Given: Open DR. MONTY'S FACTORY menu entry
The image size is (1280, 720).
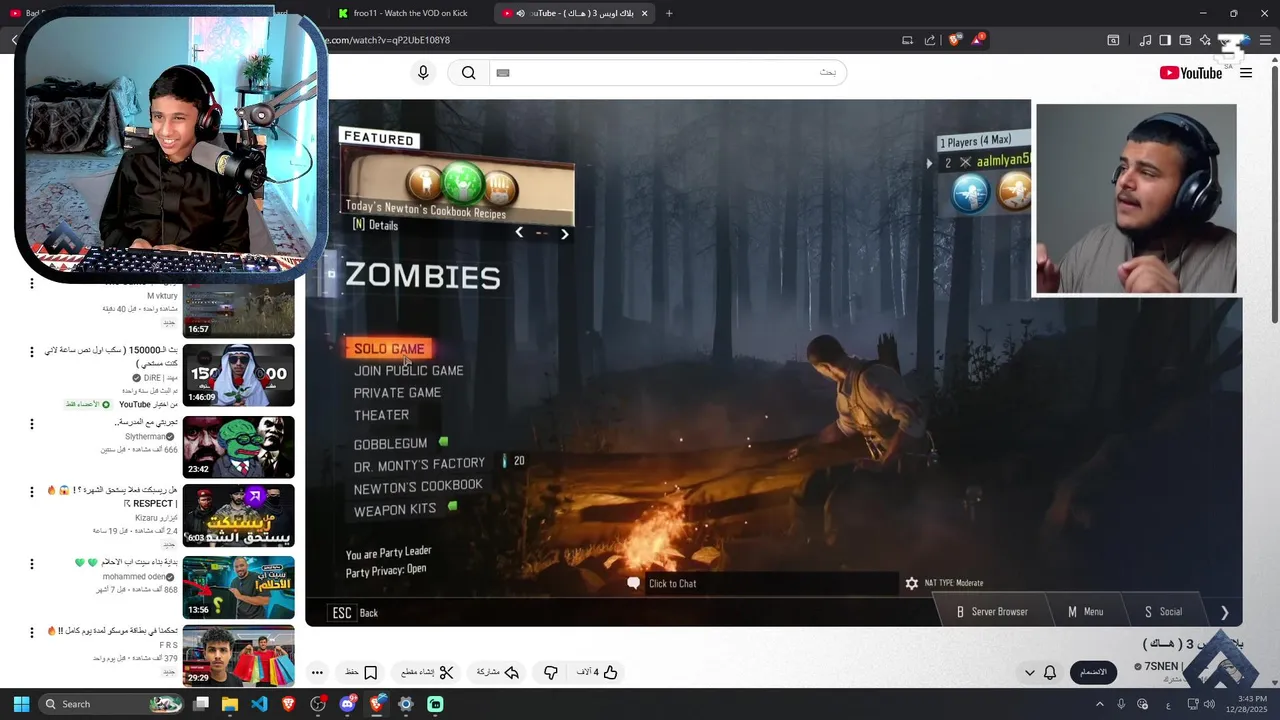Looking at the screenshot, I should coord(419,465).
